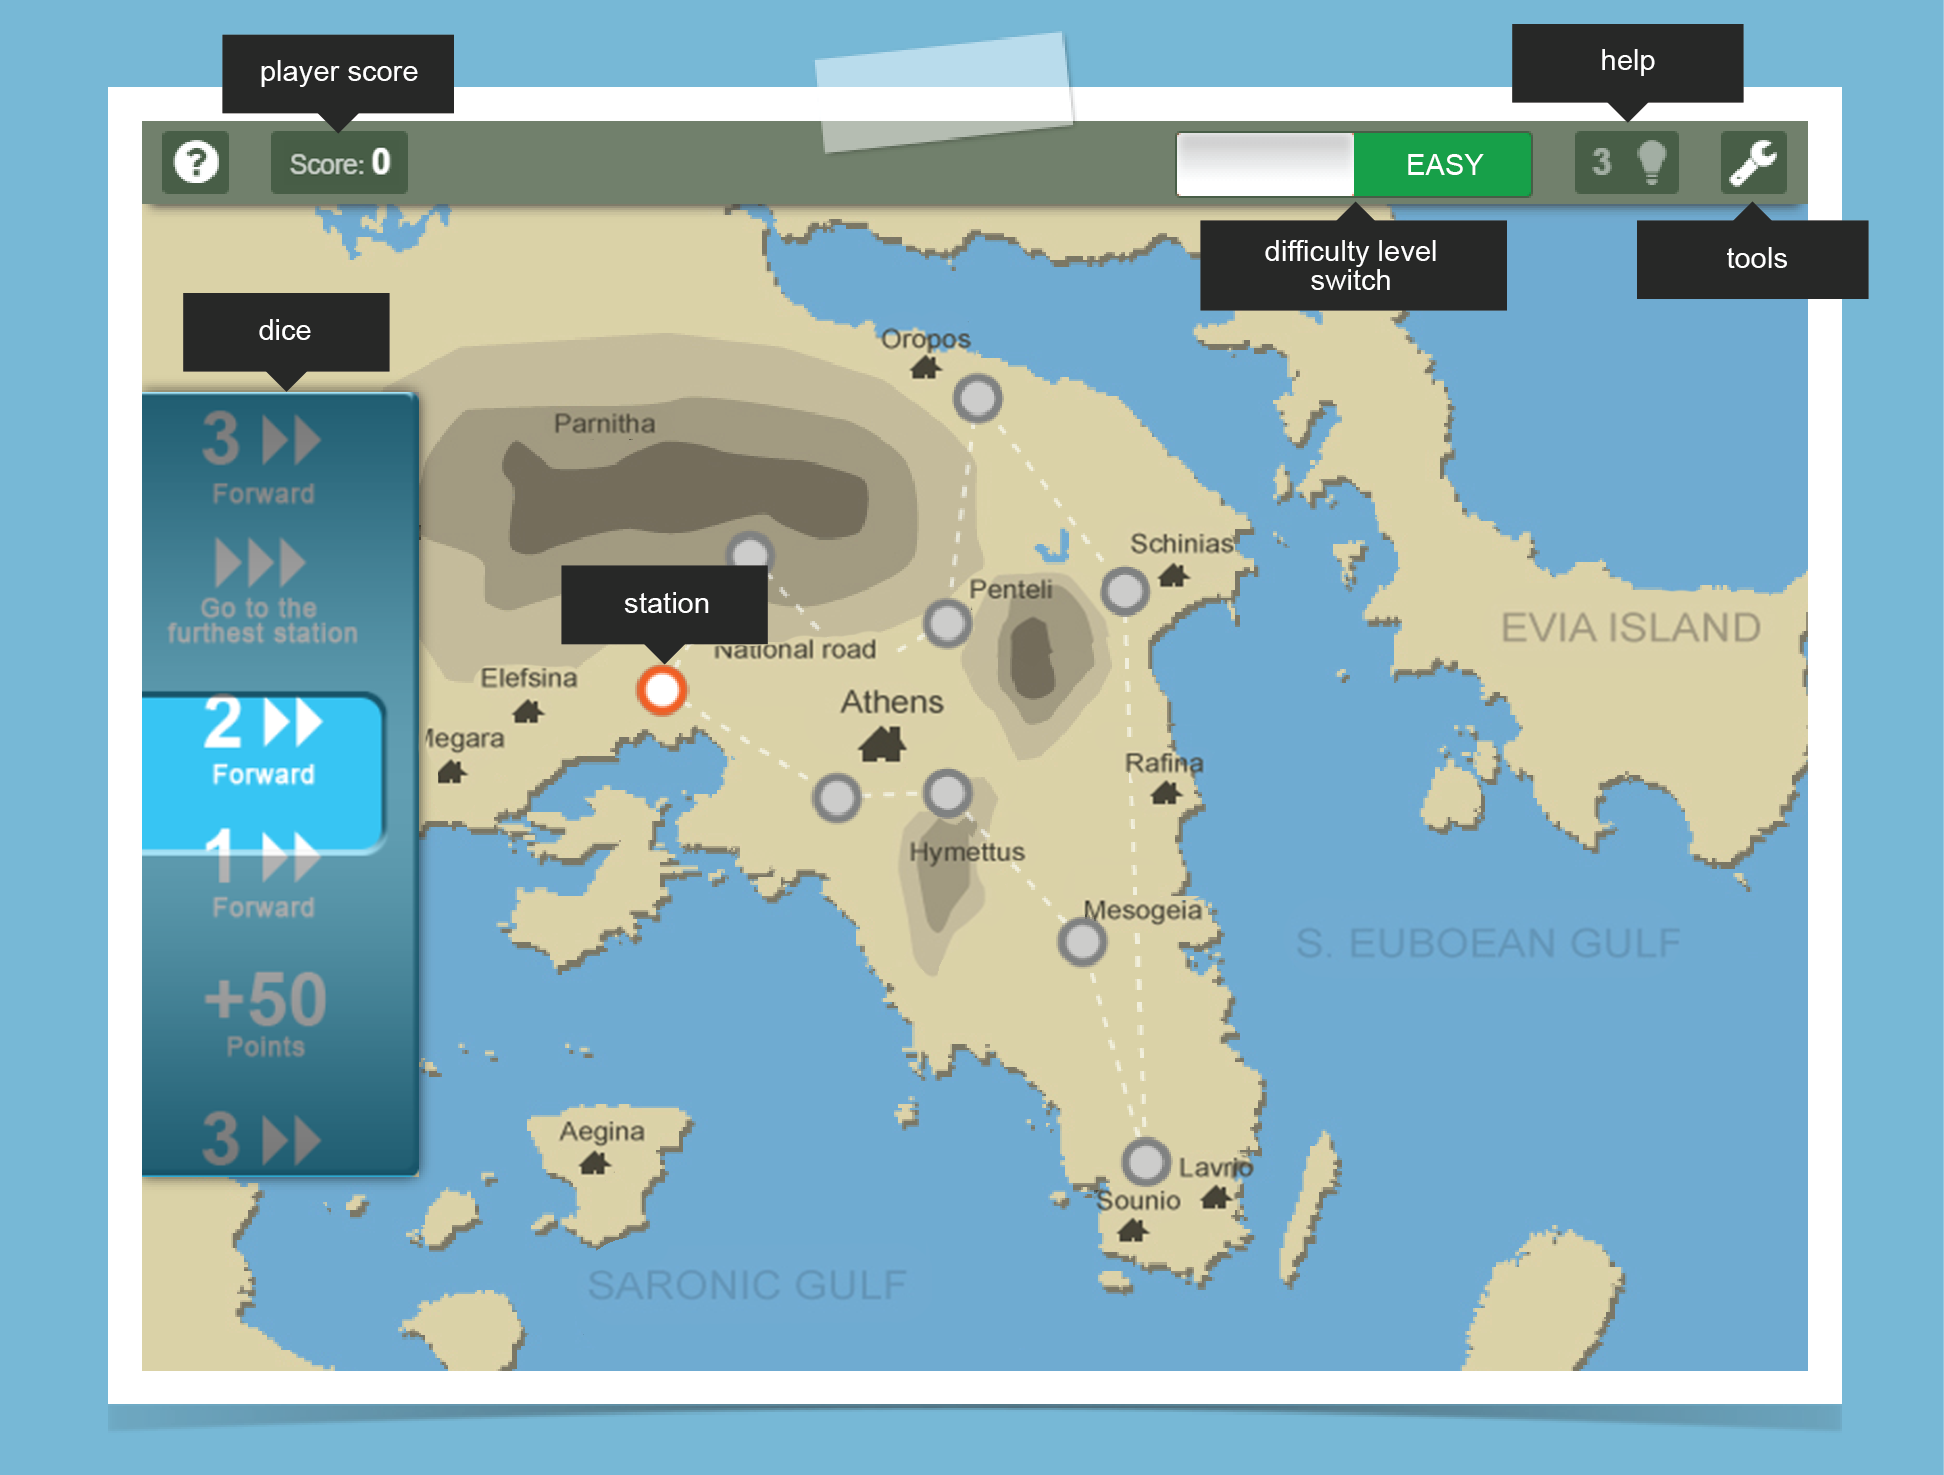This screenshot has width=1944, height=1475.
Task: Select the station next to Penteli
Action: 947,623
